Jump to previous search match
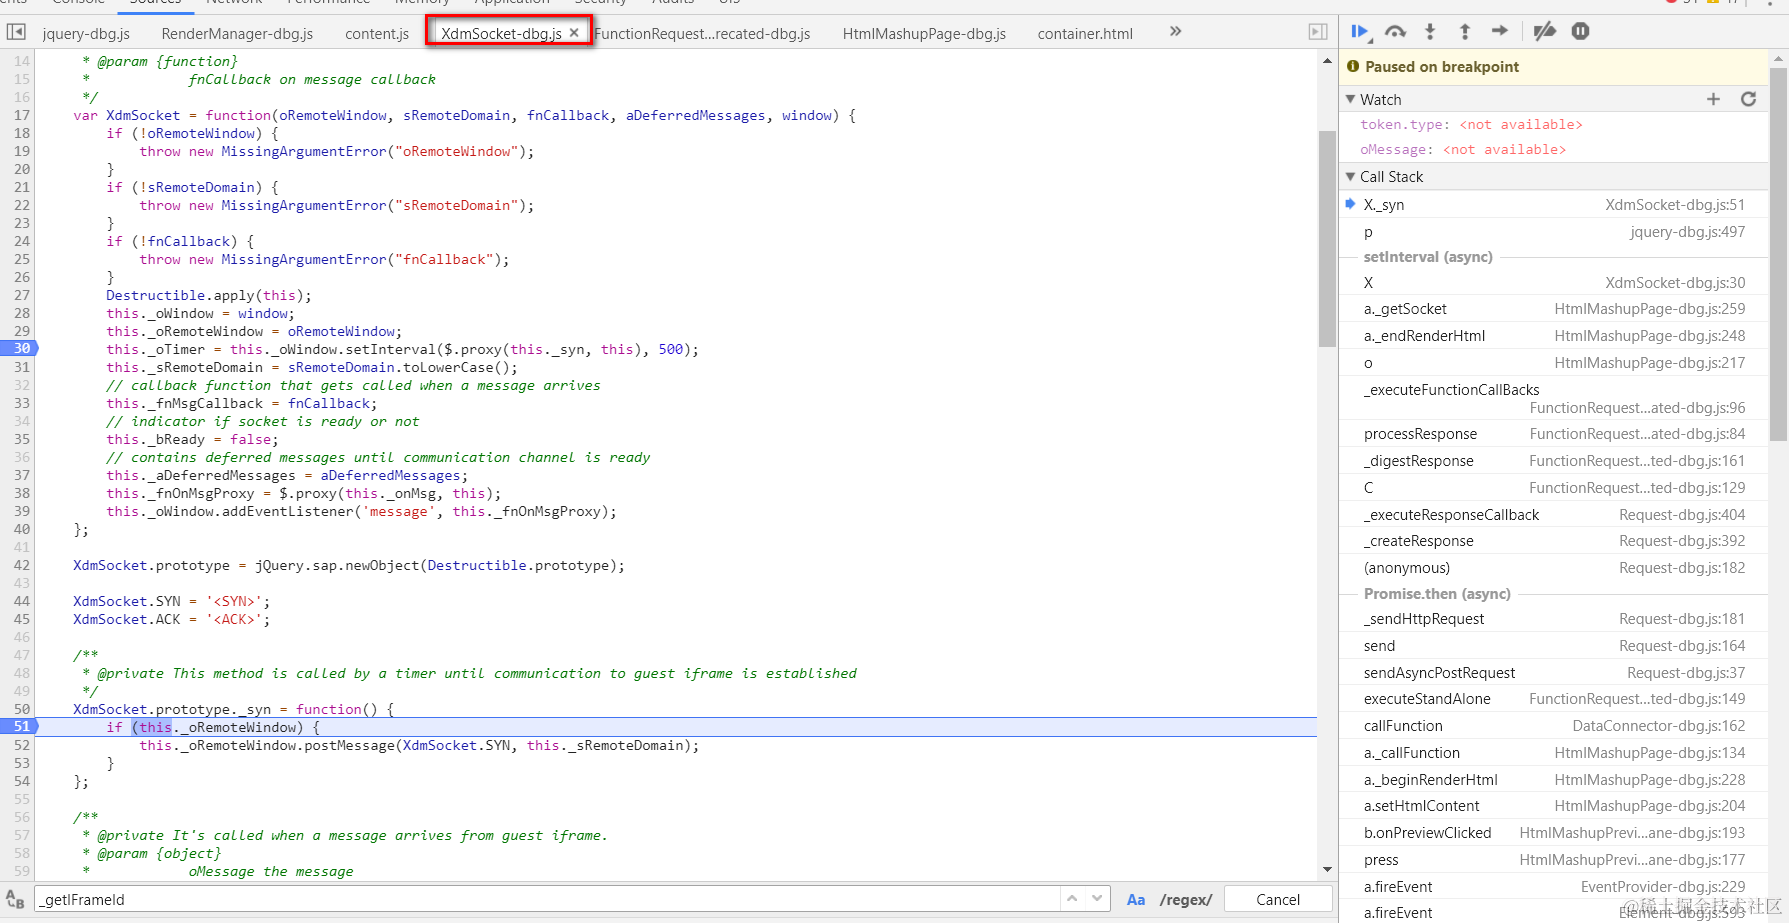The height and width of the screenshot is (923, 1789). pos(1072,899)
